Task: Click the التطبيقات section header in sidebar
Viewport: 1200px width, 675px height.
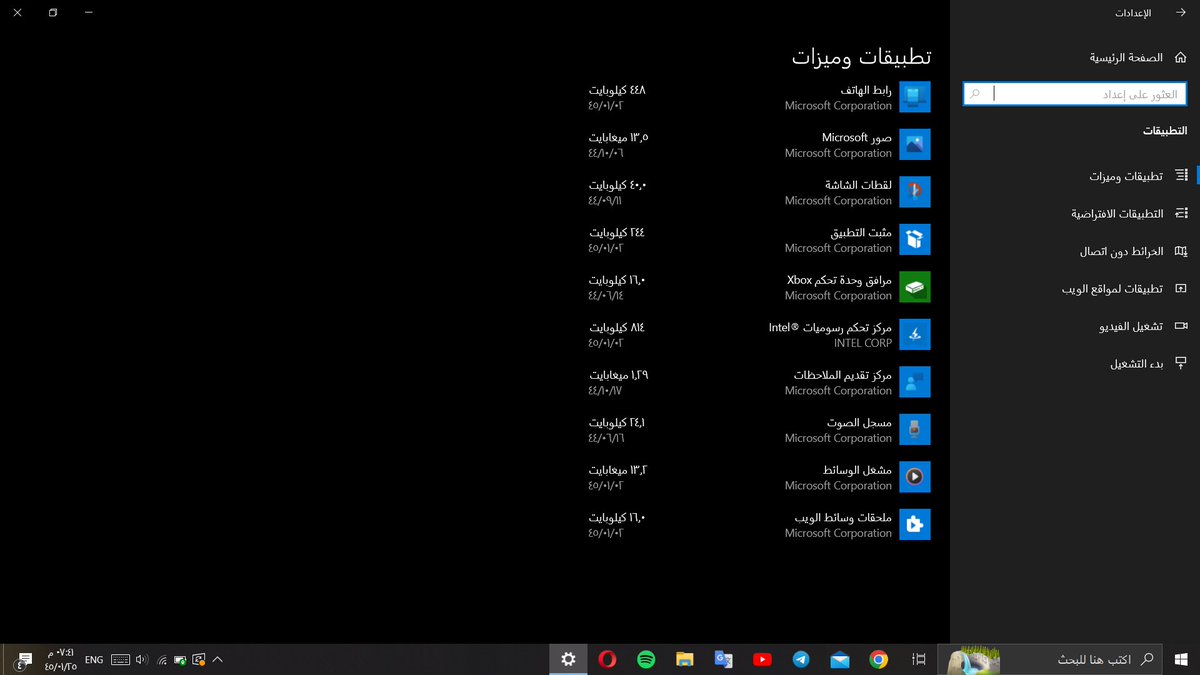Action: pos(1165,131)
